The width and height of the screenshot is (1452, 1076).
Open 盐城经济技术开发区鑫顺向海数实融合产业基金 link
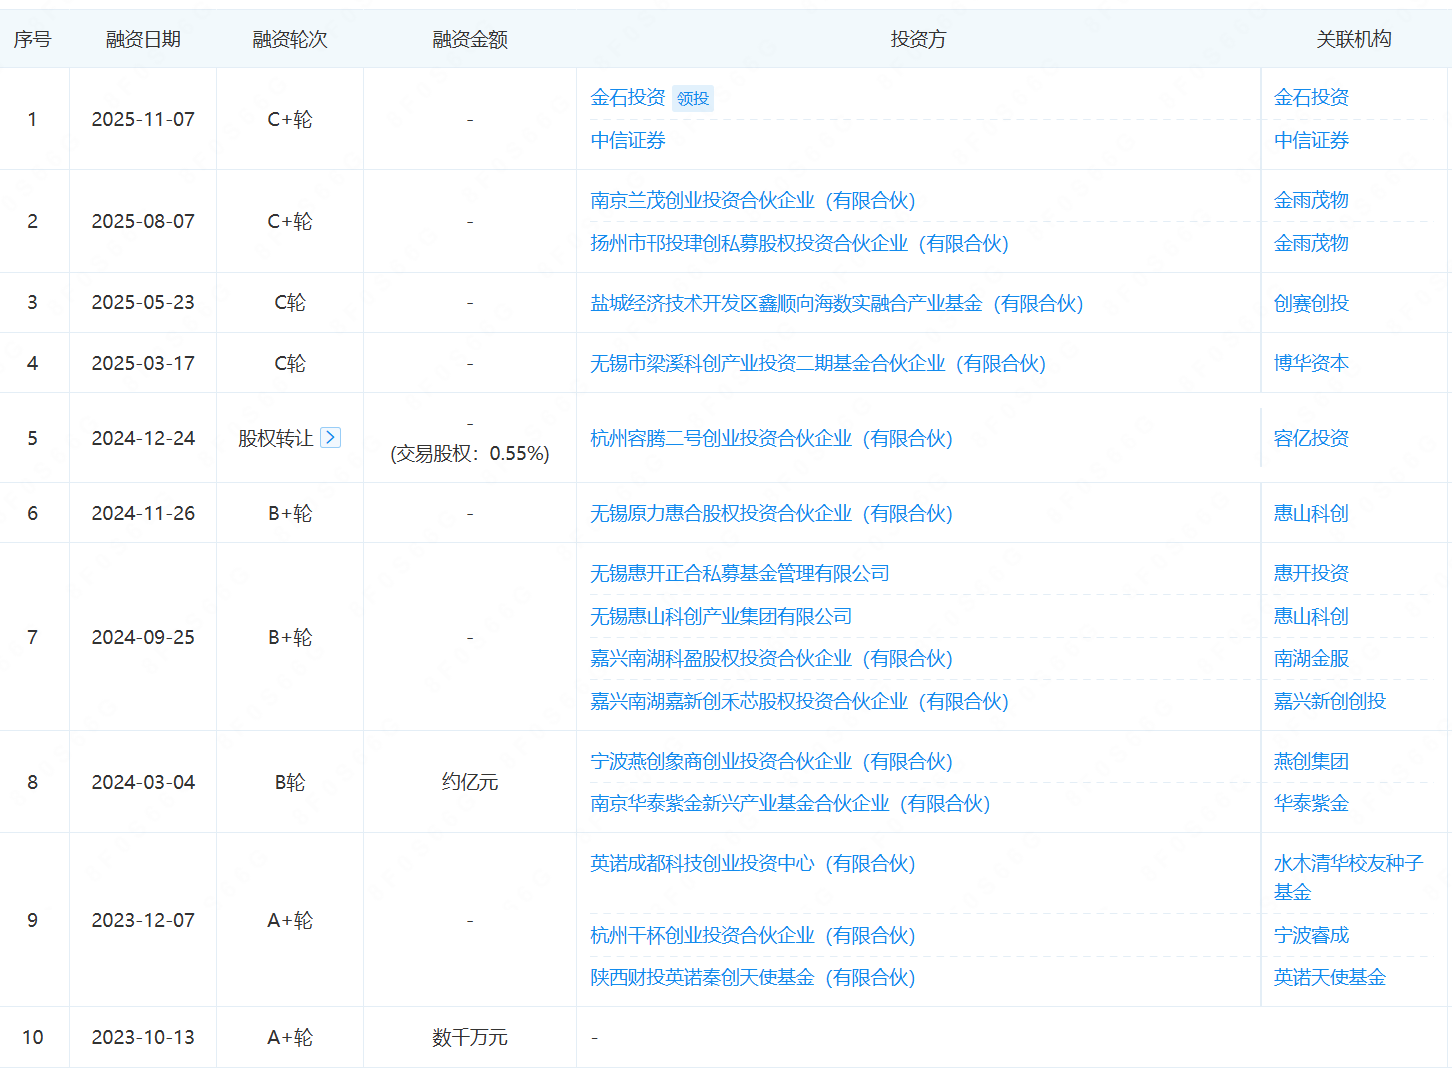(x=836, y=303)
